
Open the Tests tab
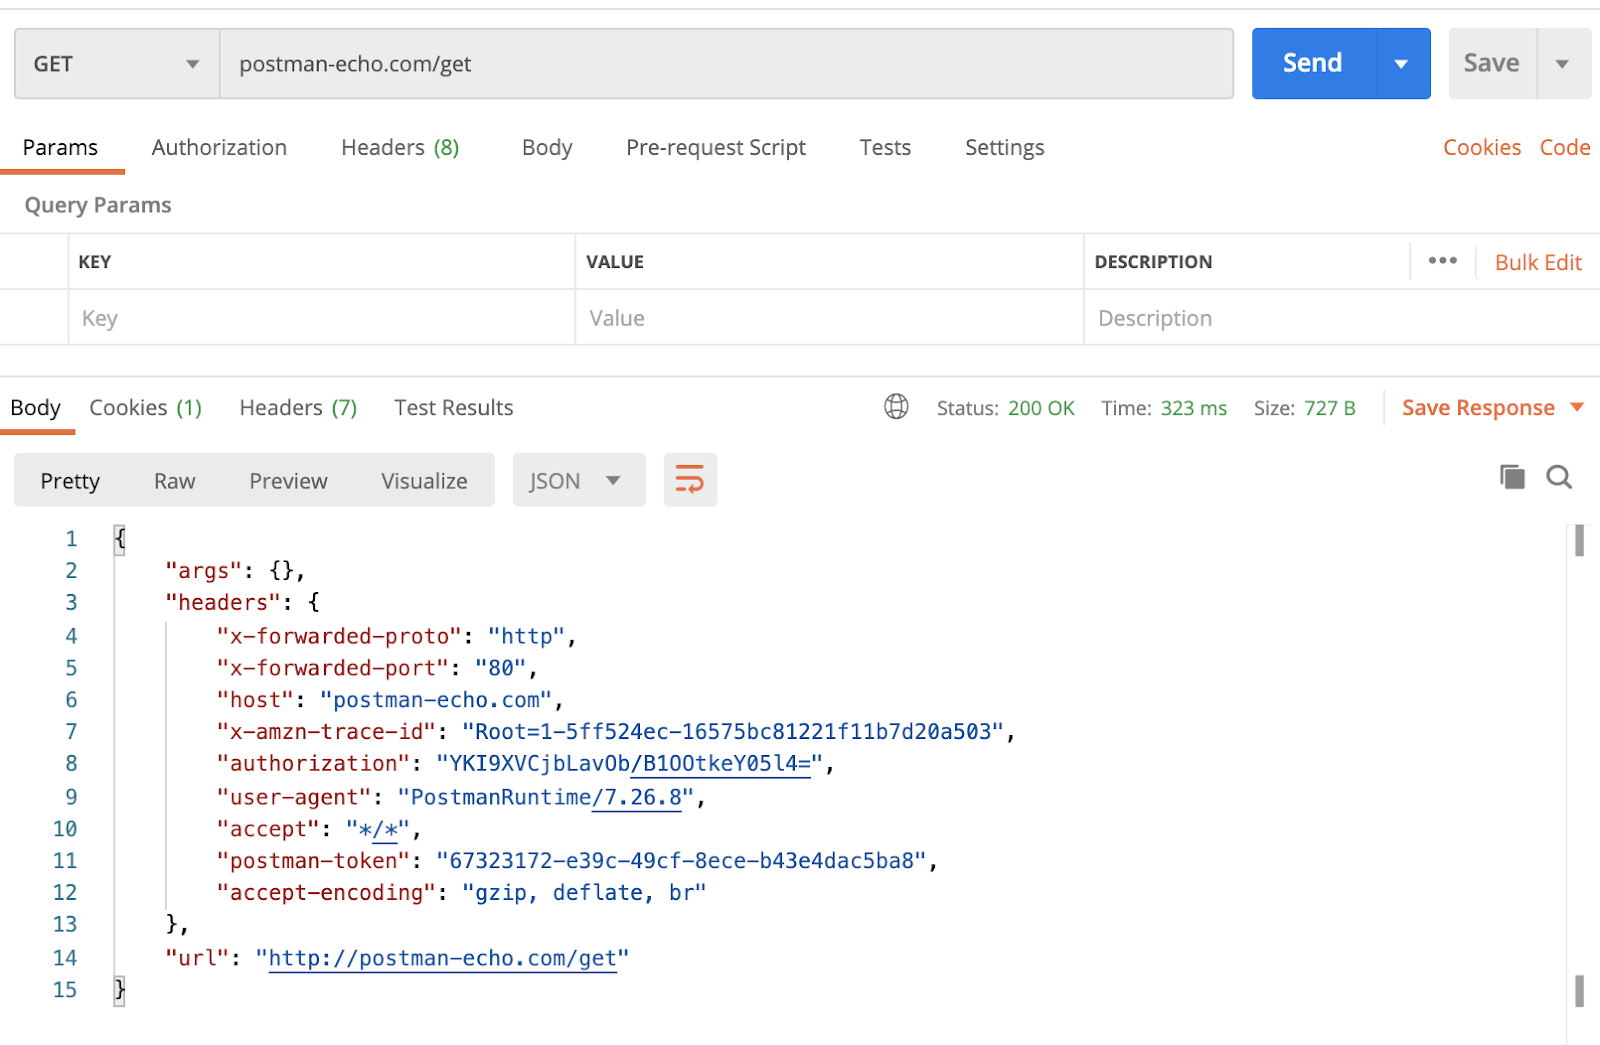point(885,148)
